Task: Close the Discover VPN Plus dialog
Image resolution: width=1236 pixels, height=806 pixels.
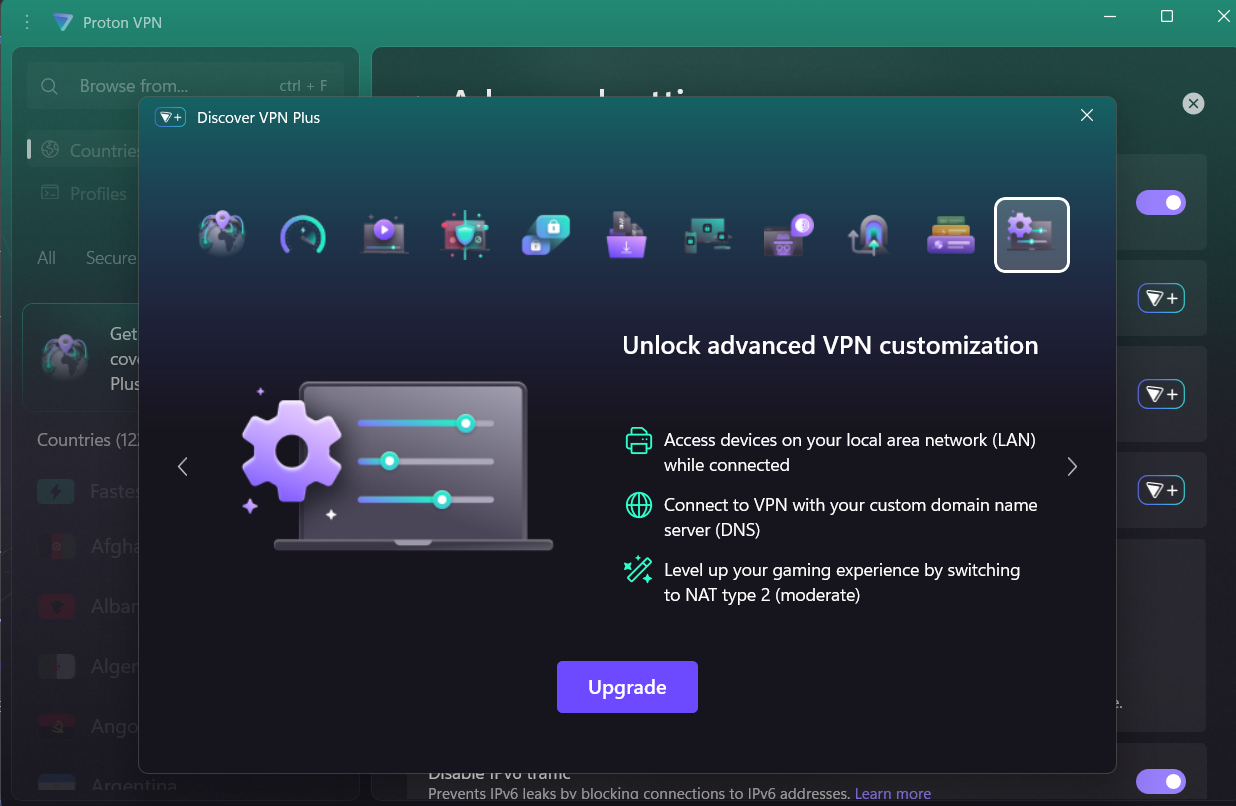Action: tap(1087, 116)
